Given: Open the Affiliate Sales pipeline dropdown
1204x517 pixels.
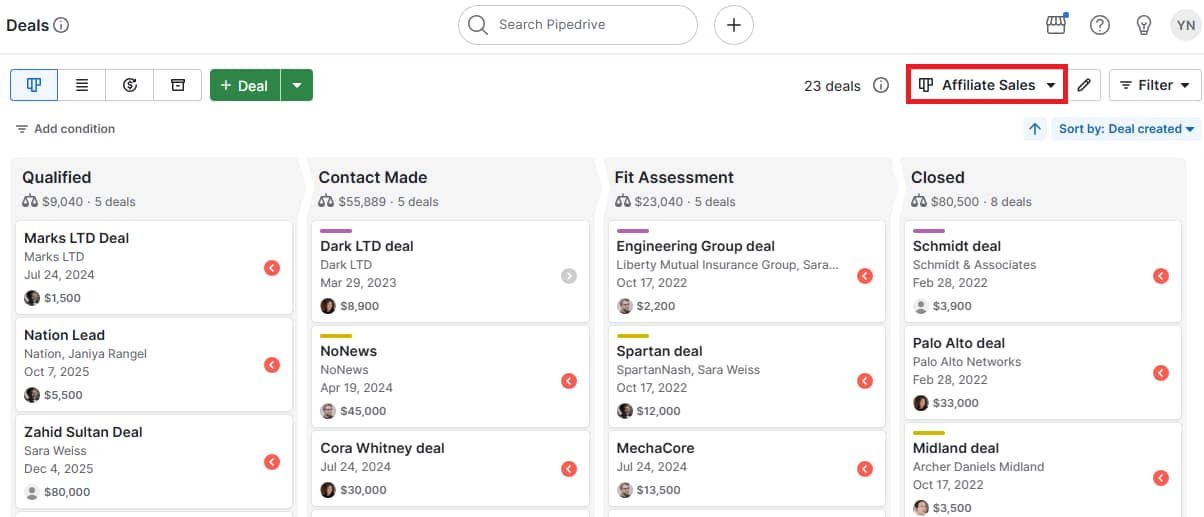Looking at the screenshot, I should [988, 85].
